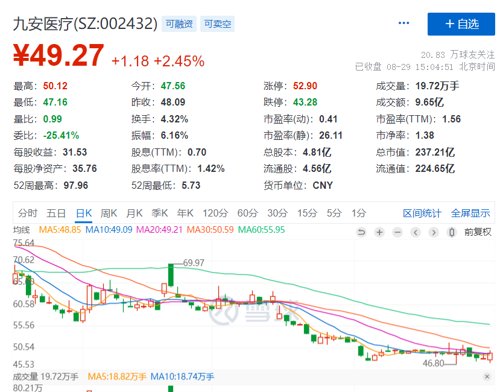Move chart left with previous arrow
This screenshot has height=392, width=500.
click(x=415, y=232)
